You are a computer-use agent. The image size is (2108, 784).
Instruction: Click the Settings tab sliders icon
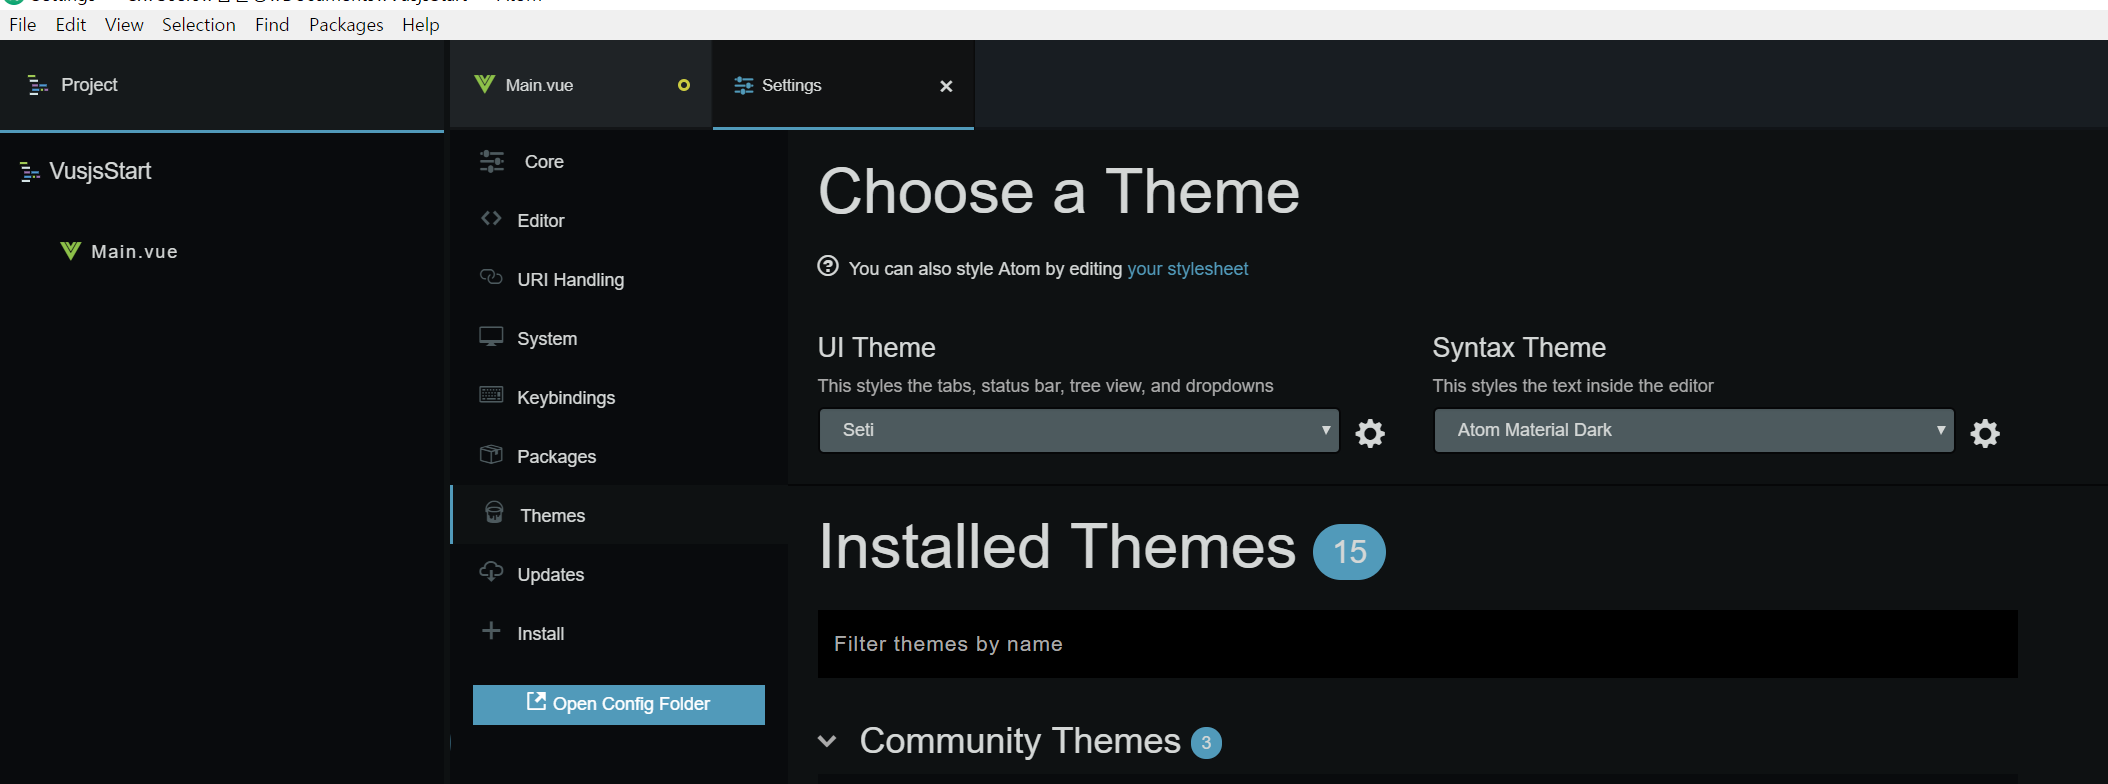coord(744,86)
